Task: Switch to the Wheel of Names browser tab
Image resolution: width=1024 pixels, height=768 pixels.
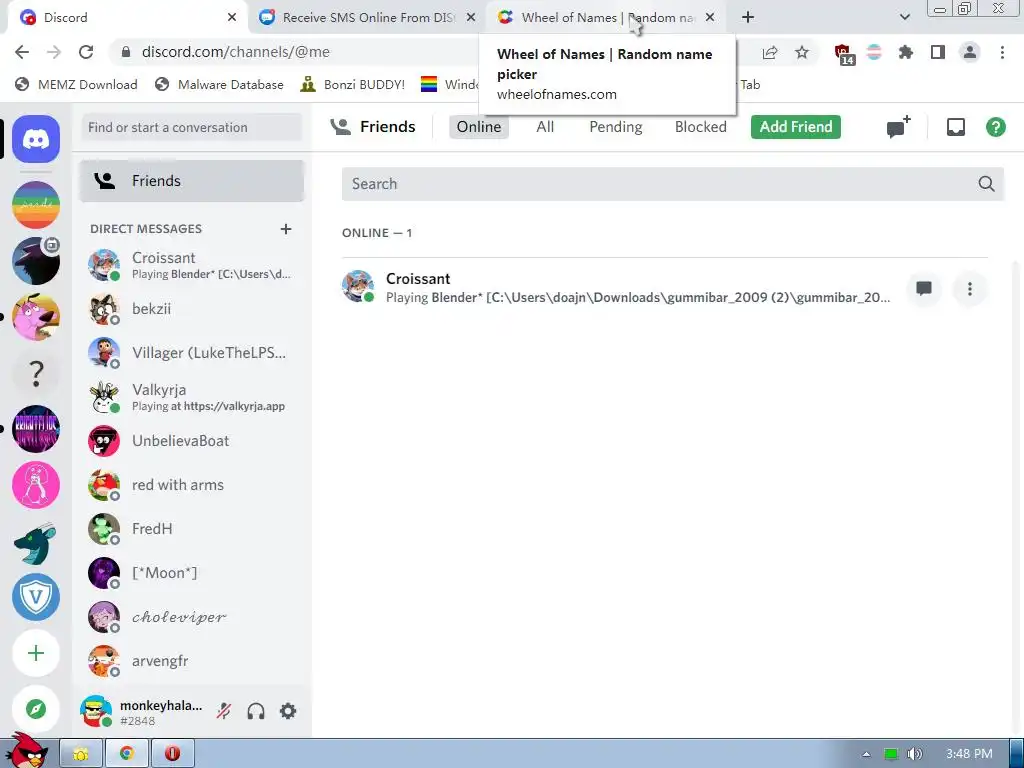Action: point(605,18)
